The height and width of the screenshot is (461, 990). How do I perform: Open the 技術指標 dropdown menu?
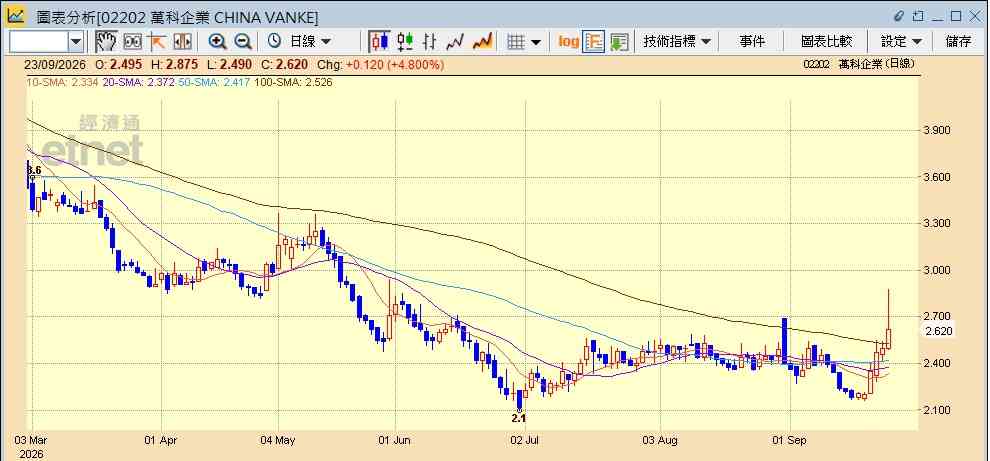[x=677, y=42]
